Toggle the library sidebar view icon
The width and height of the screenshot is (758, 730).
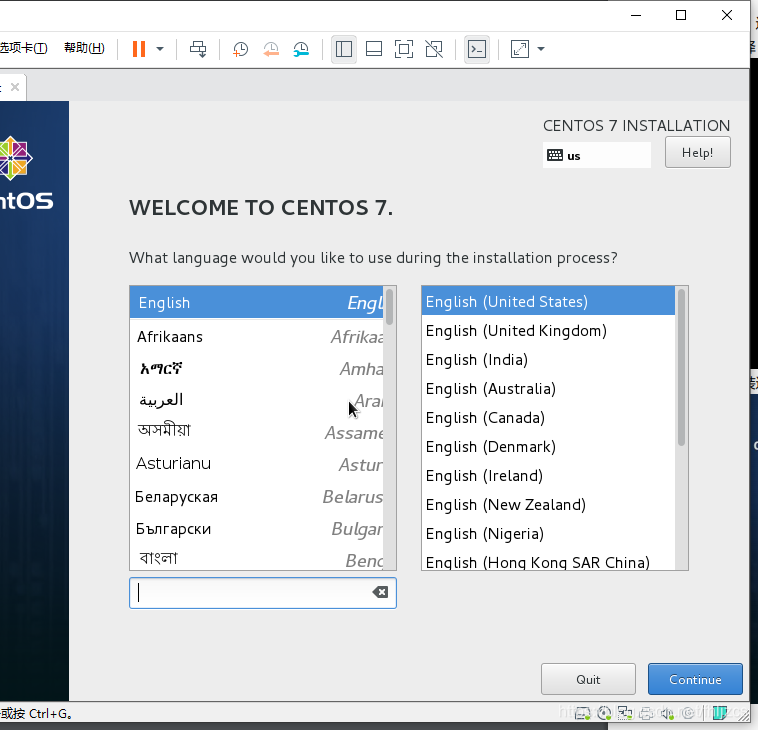click(x=344, y=49)
